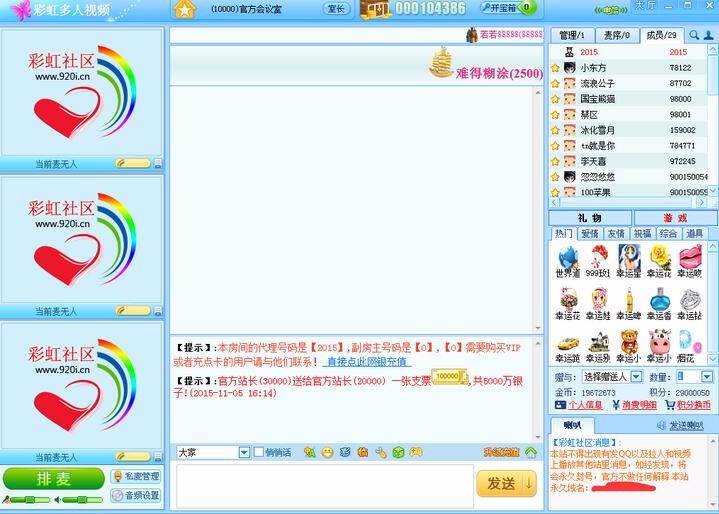
Task: Open the 大家 recipient dropdown
Action: (x=244, y=453)
